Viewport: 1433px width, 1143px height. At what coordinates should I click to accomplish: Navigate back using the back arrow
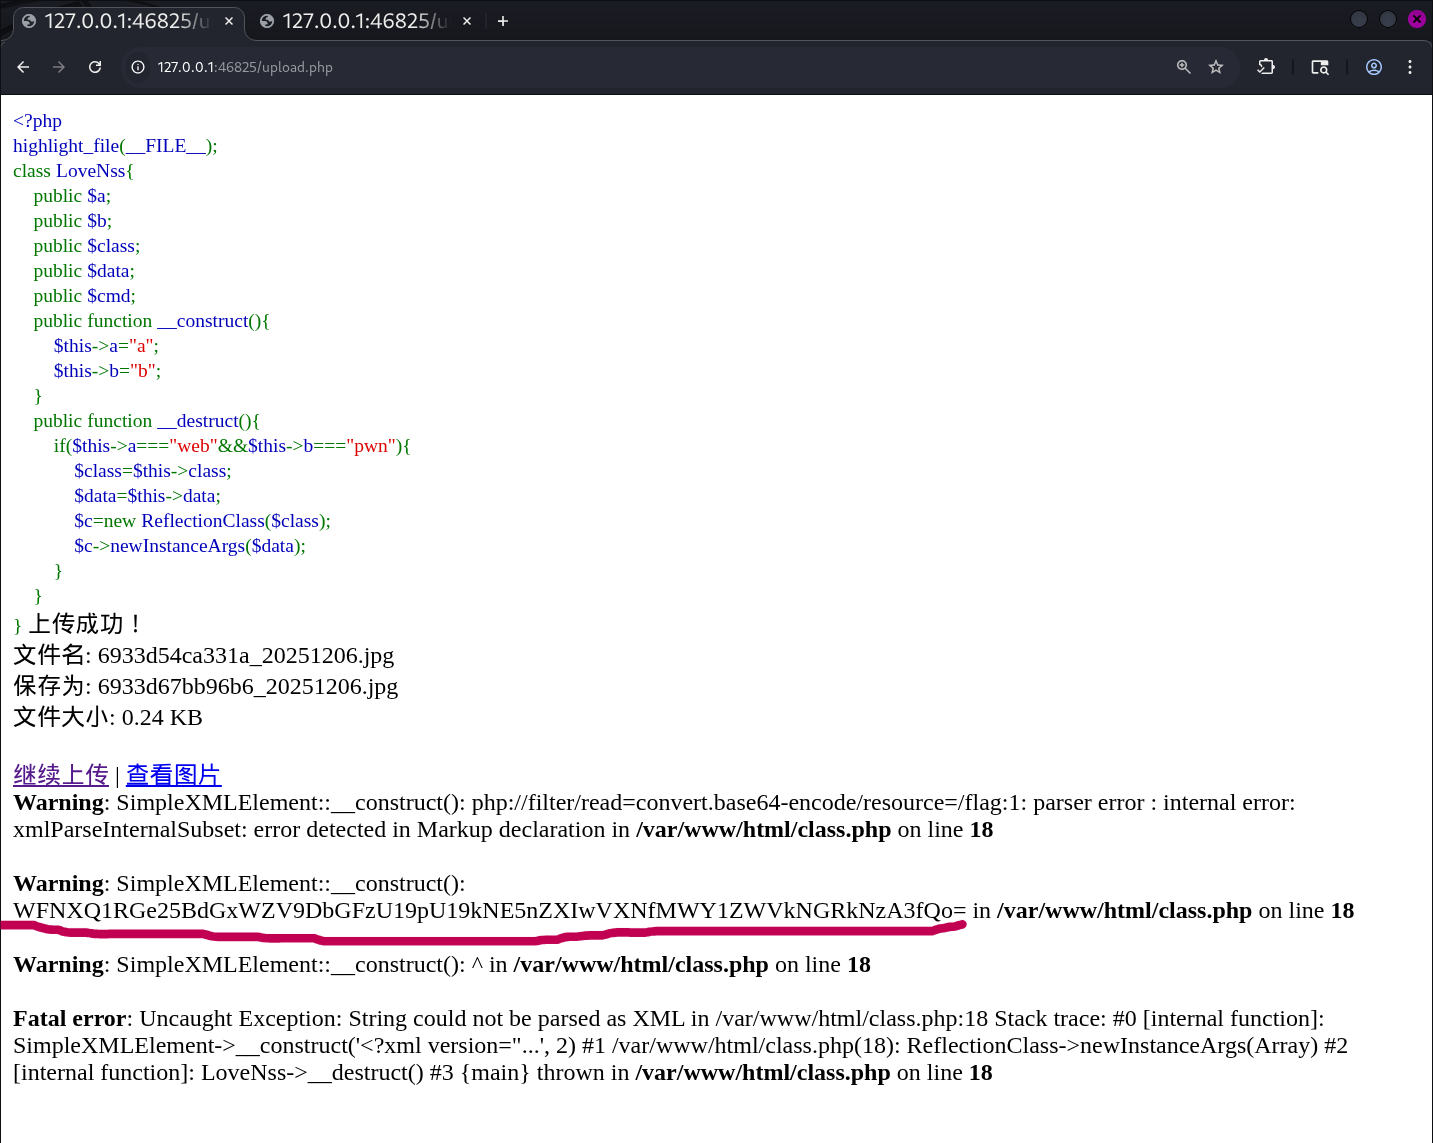pos(23,67)
